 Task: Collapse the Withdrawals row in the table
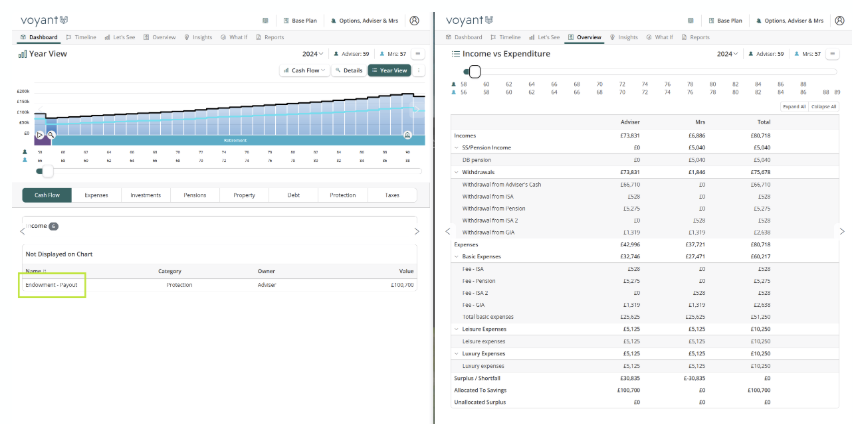pyautogui.click(x=457, y=172)
